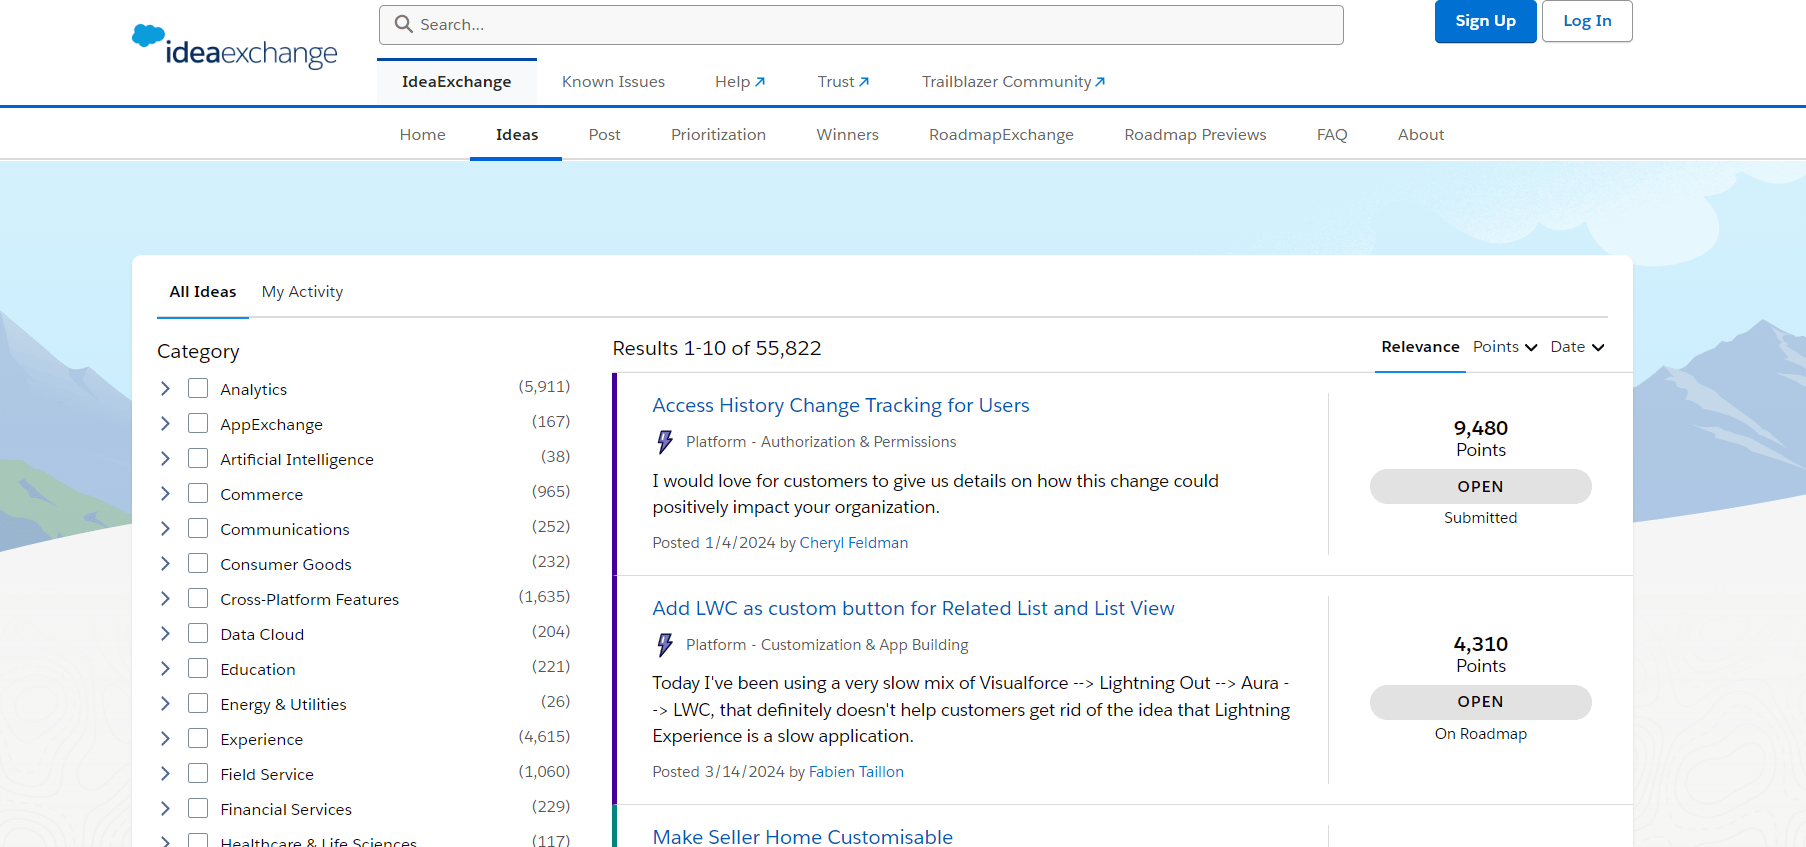The height and width of the screenshot is (847, 1806).
Task: Expand the Financial Services chevron
Action: click(x=165, y=808)
